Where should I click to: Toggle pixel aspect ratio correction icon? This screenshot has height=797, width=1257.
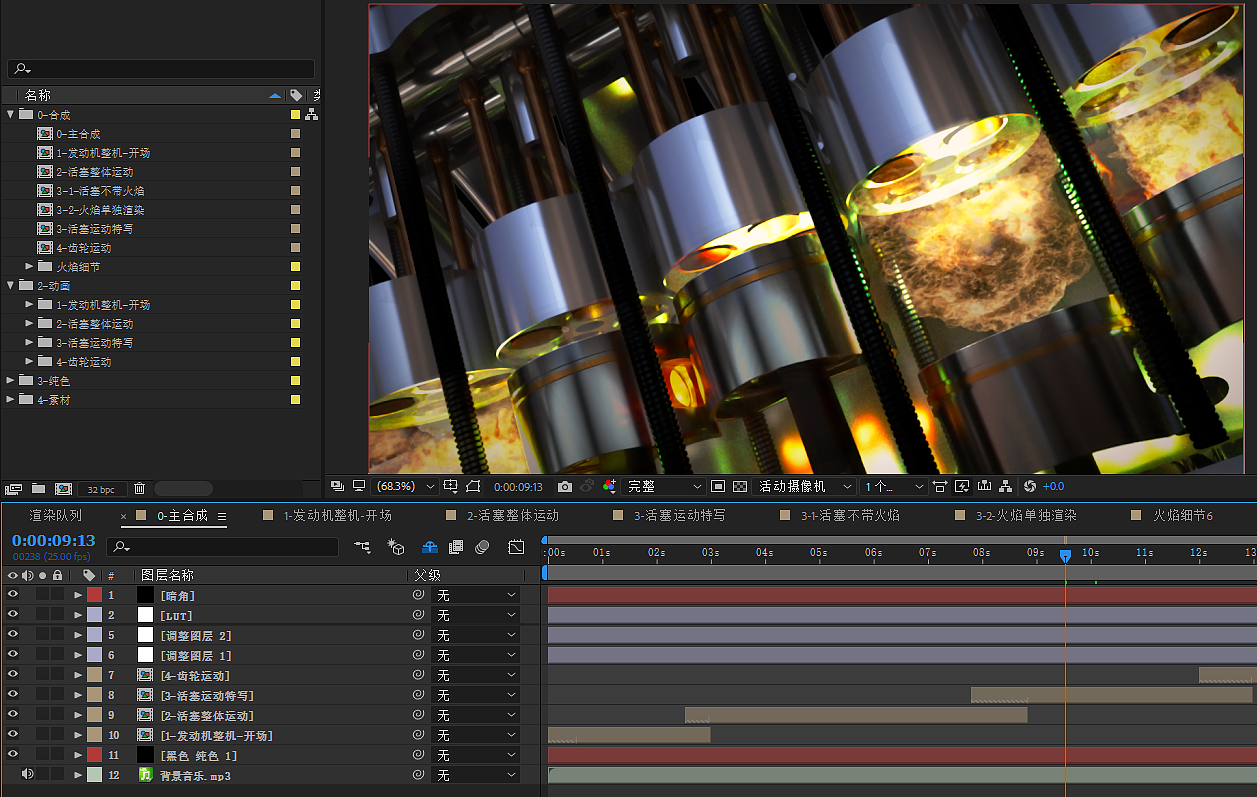(x=939, y=486)
